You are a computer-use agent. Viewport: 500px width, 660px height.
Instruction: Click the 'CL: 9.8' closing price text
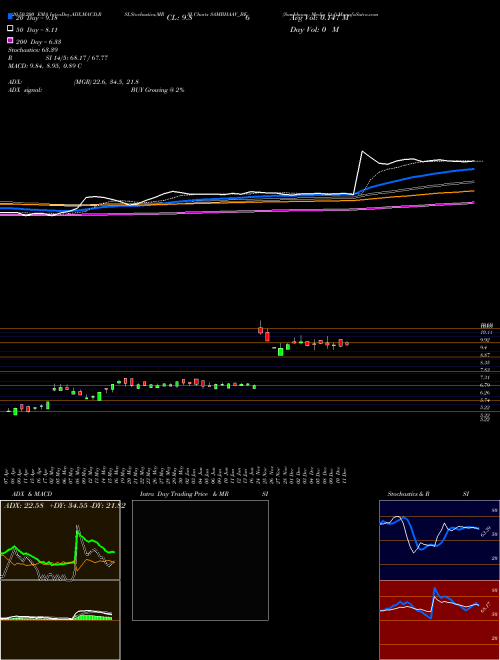point(179,18)
